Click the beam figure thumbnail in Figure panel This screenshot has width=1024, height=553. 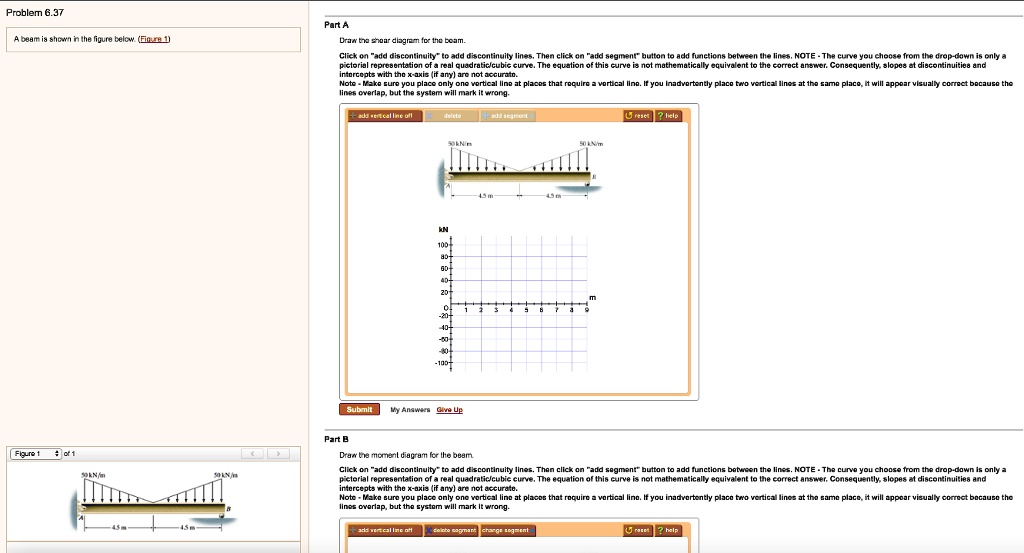point(154,501)
